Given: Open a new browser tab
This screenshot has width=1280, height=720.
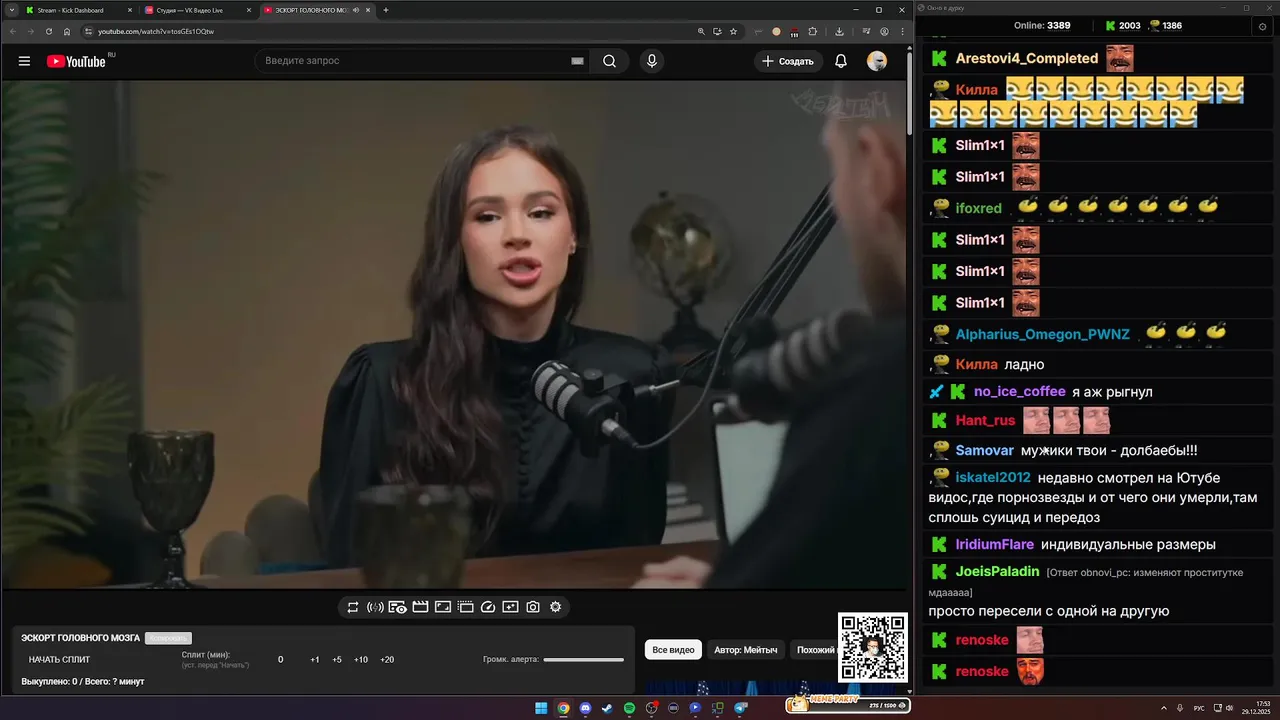Looking at the screenshot, I should pos(386,10).
